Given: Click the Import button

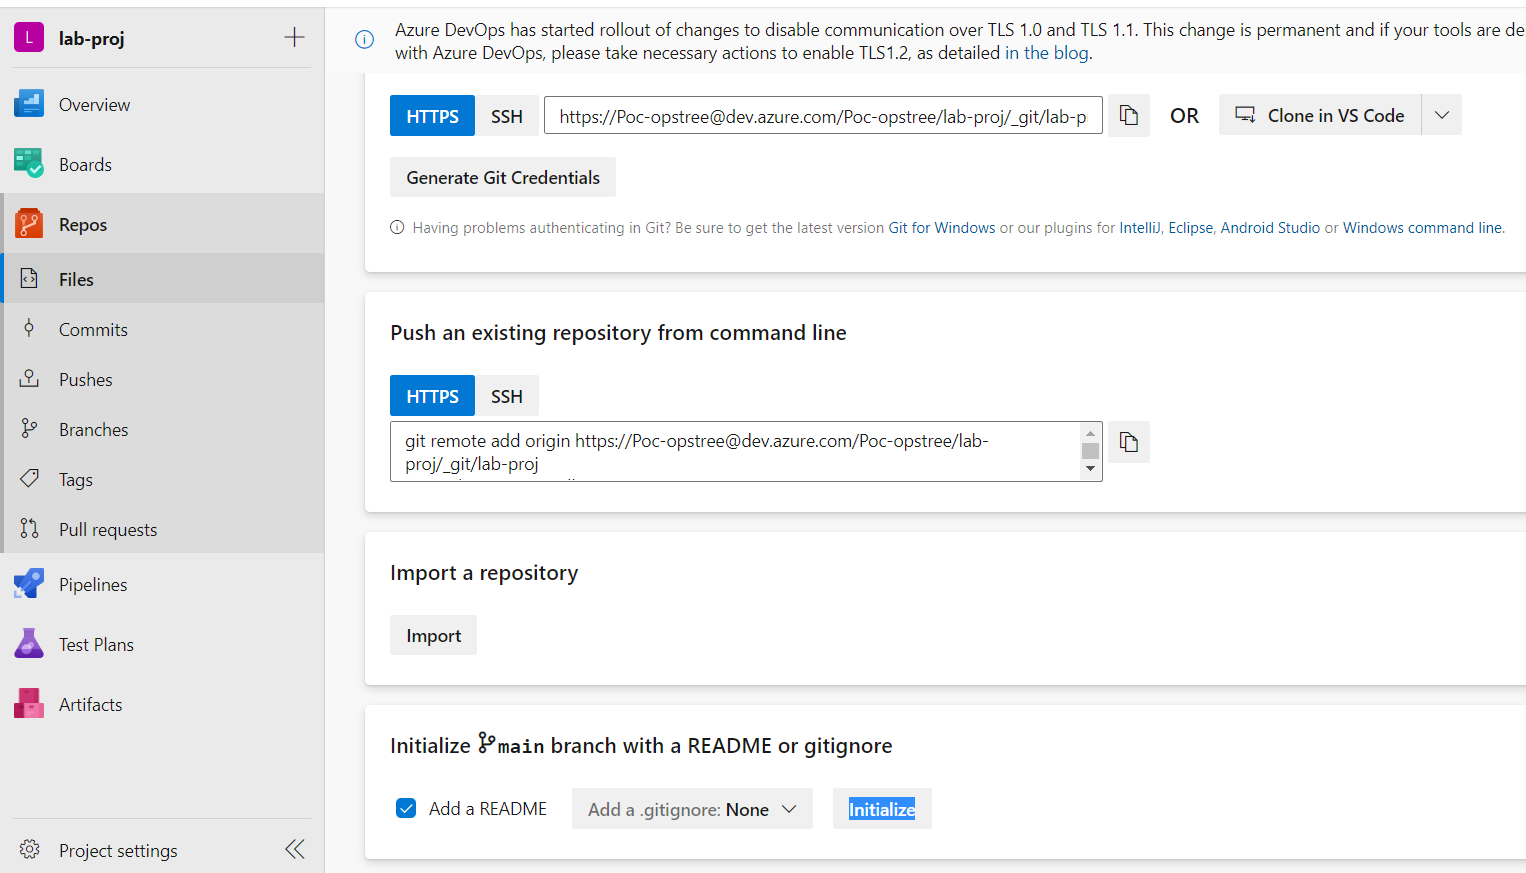Looking at the screenshot, I should 433,635.
